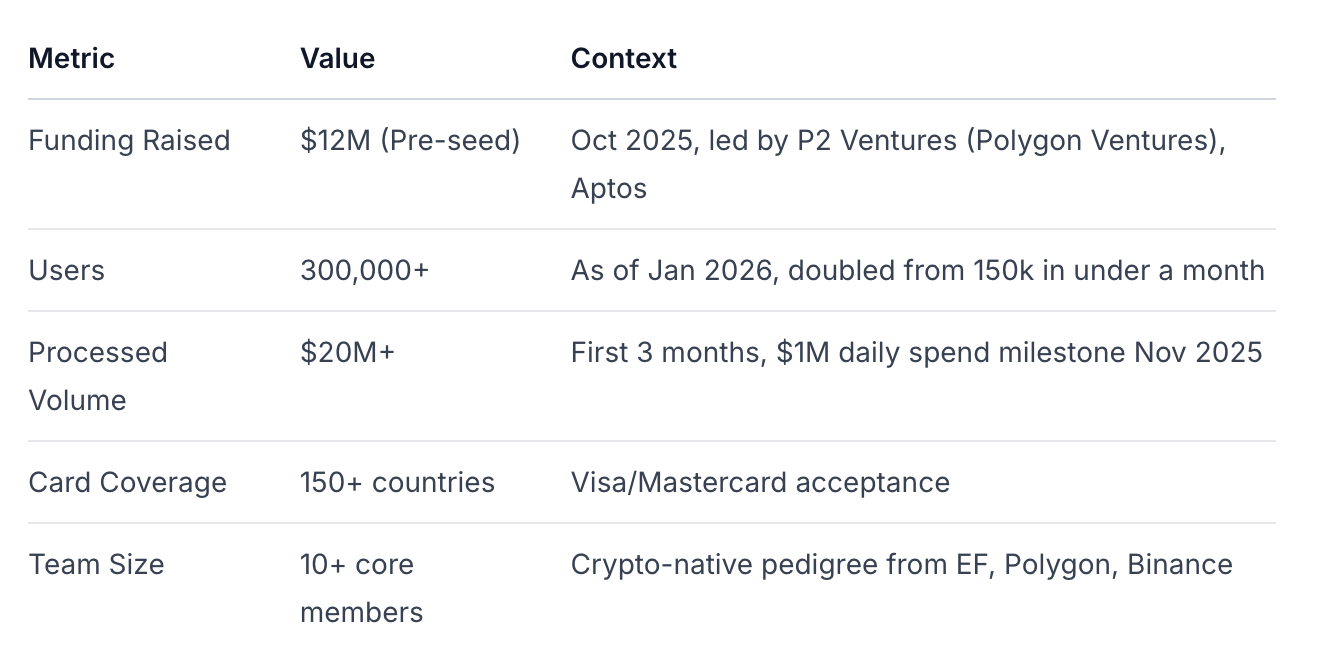Image resolution: width=1328 pixels, height=668 pixels.
Task: Click the 150+ countries value
Action: coord(397,483)
